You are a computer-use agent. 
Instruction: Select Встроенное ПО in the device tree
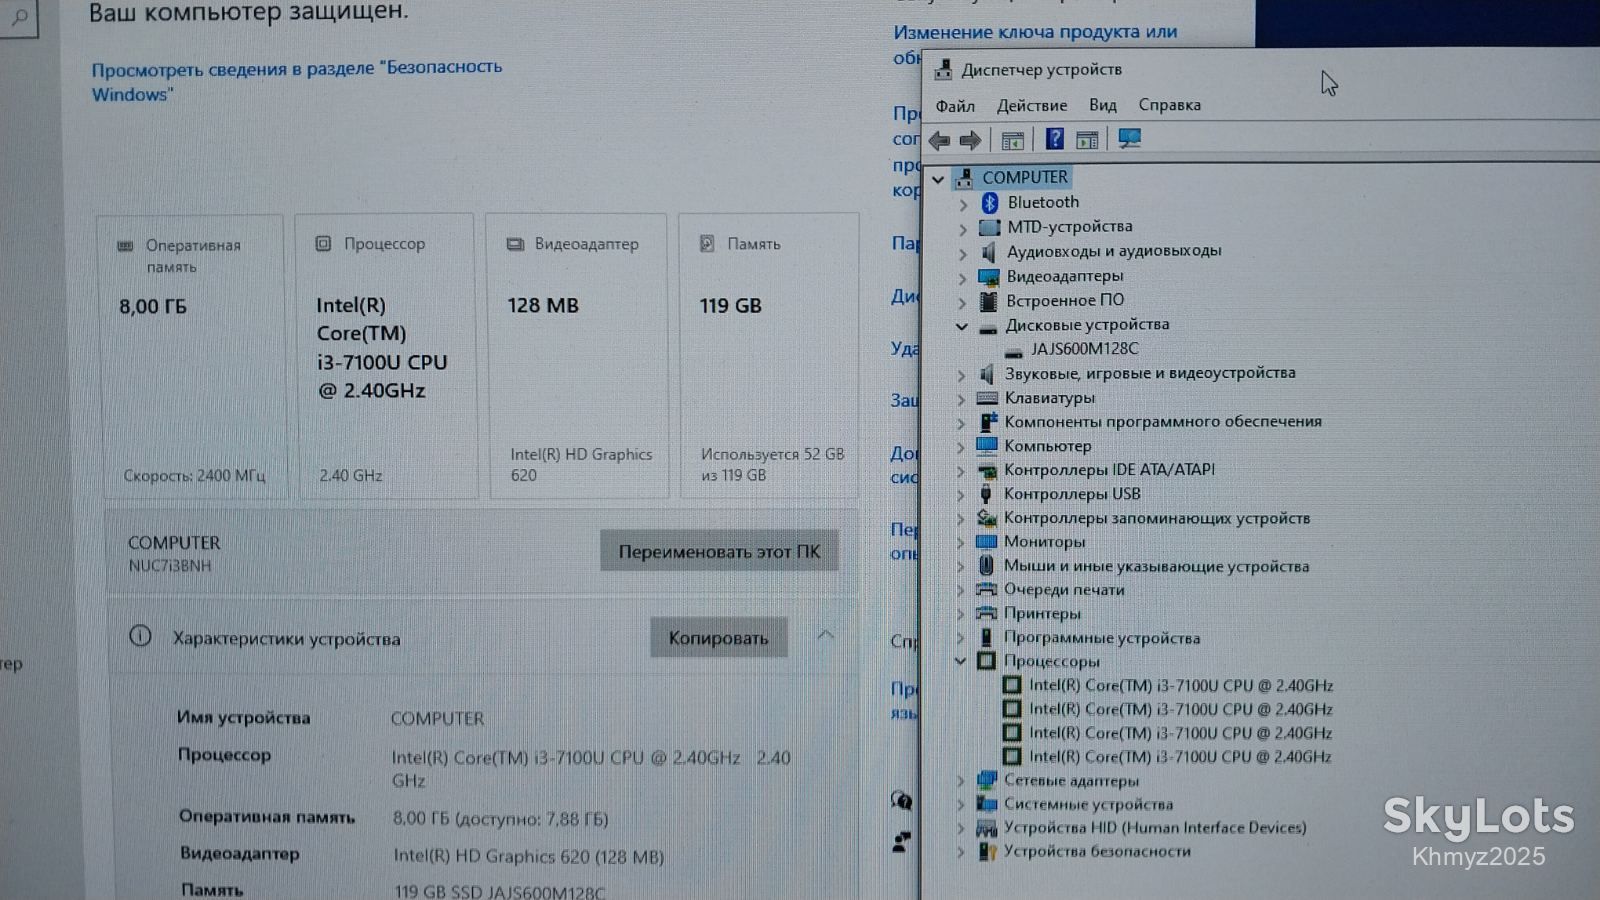pos(1065,300)
